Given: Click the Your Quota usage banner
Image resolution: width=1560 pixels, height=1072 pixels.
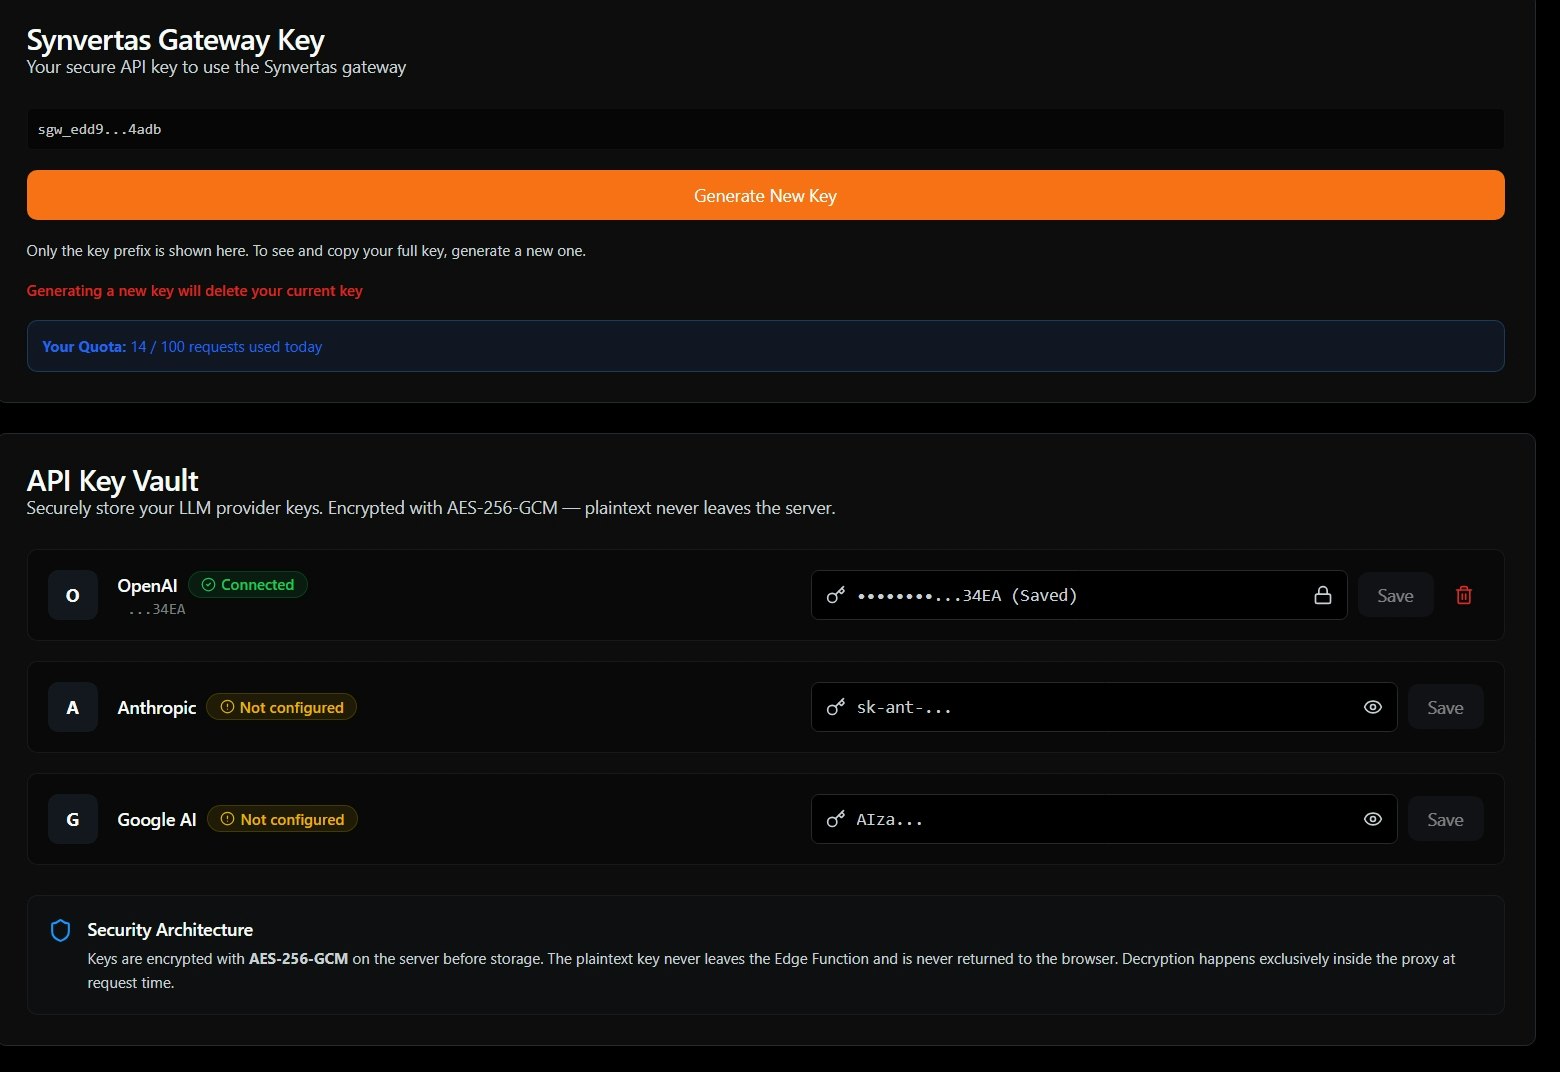Looking at the screenshot, I should 765,346.
